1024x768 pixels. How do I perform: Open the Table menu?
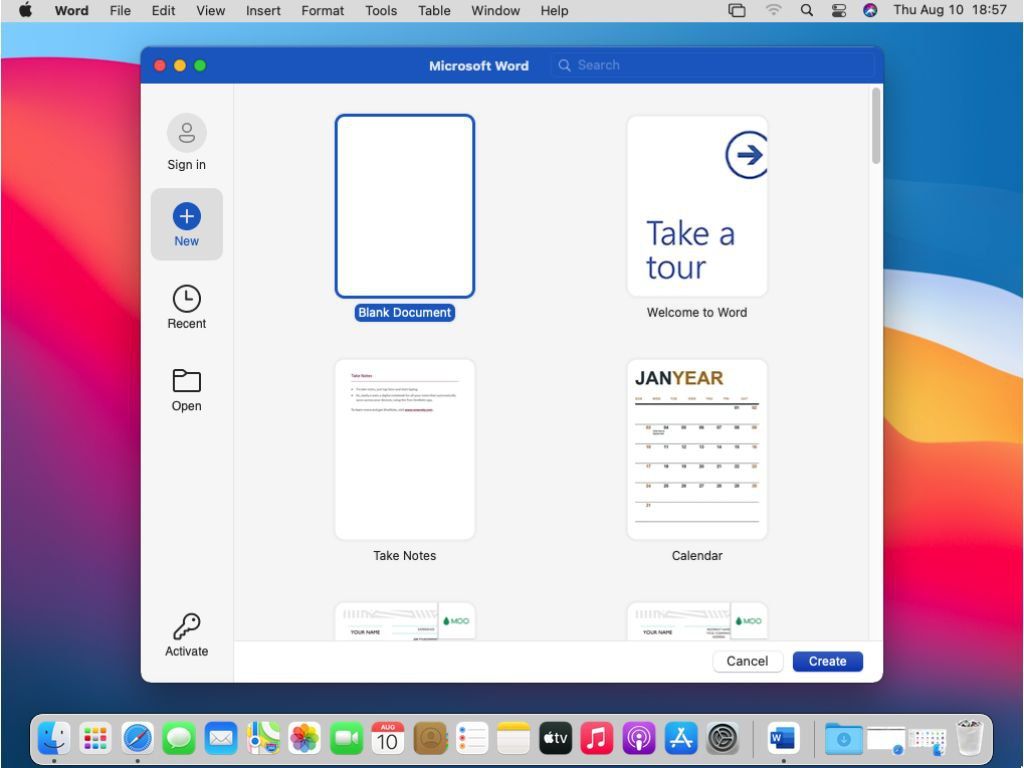point(434,11)
